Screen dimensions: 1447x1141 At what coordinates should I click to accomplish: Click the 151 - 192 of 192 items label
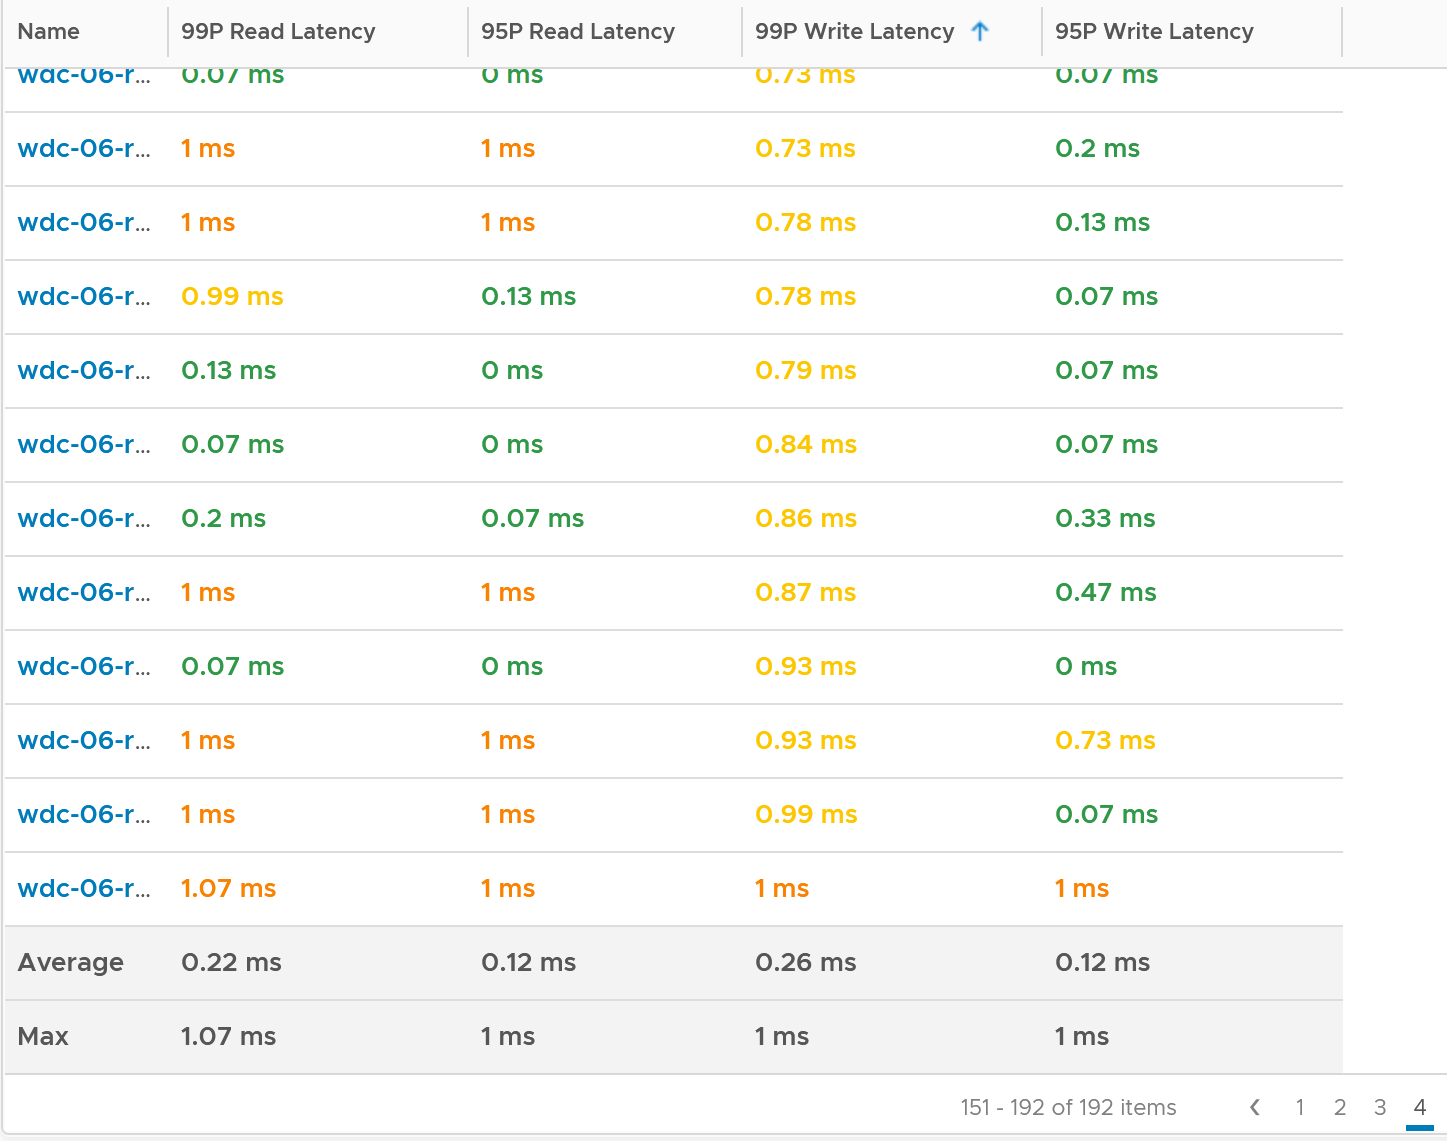1068,1107
